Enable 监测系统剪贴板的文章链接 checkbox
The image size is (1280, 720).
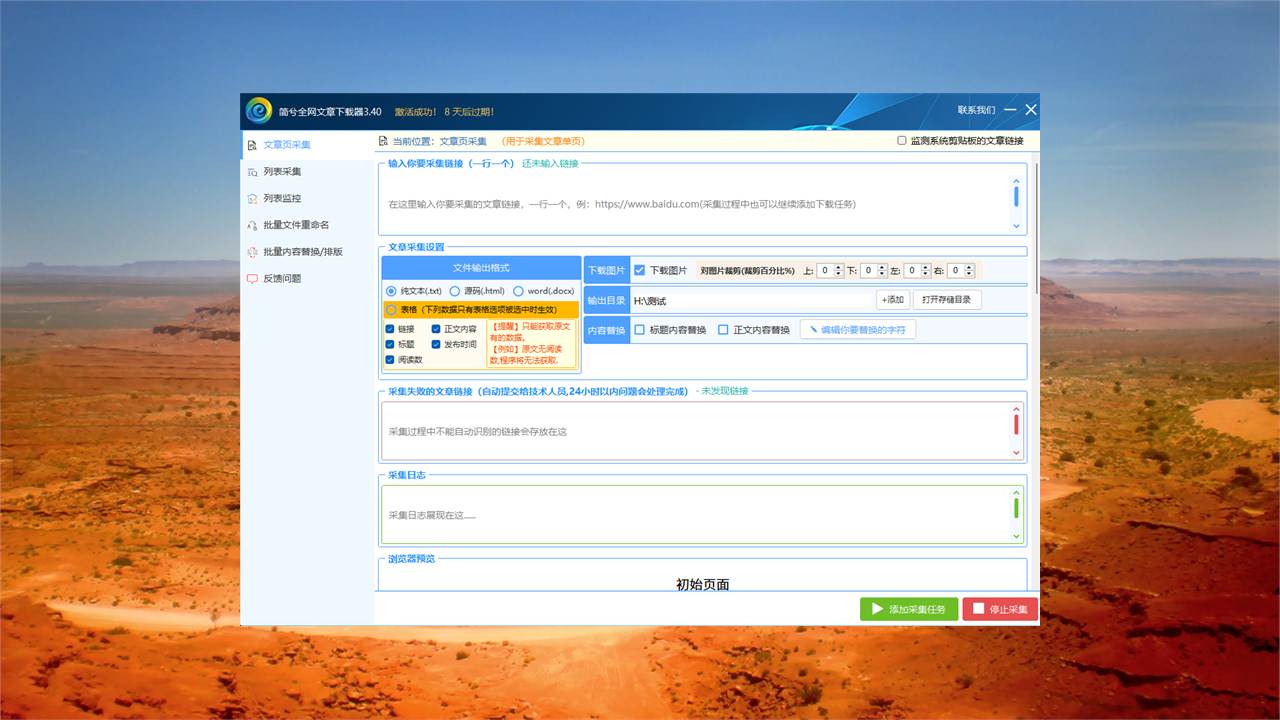(902, 141)
